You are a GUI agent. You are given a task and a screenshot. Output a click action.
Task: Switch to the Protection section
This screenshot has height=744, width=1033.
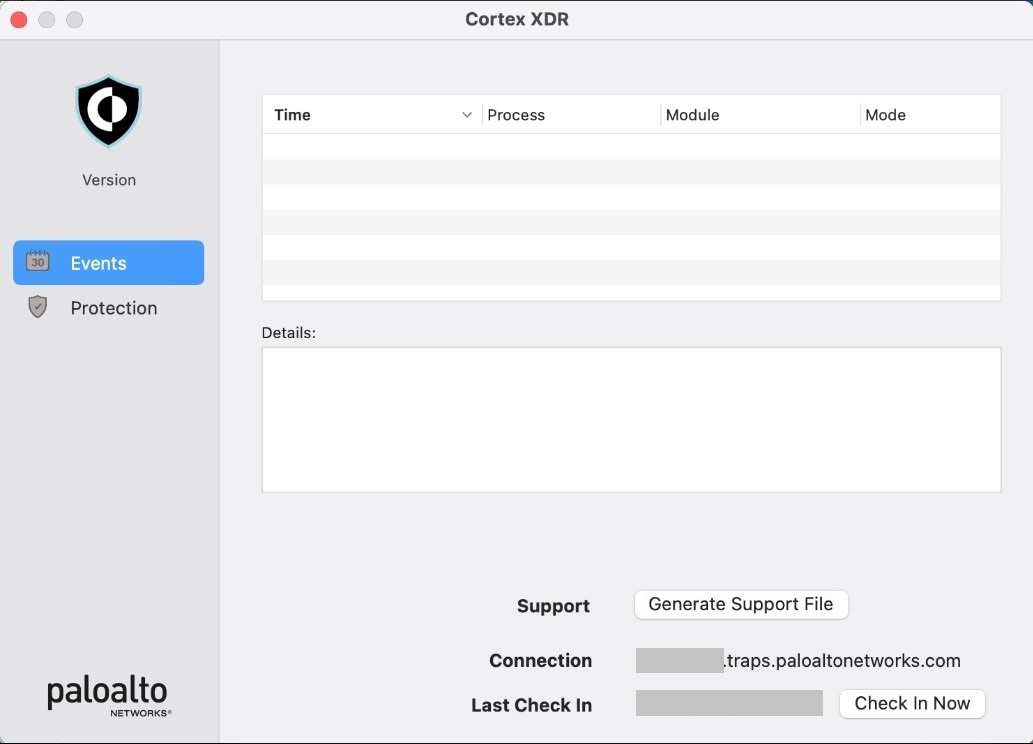point(109,308)
